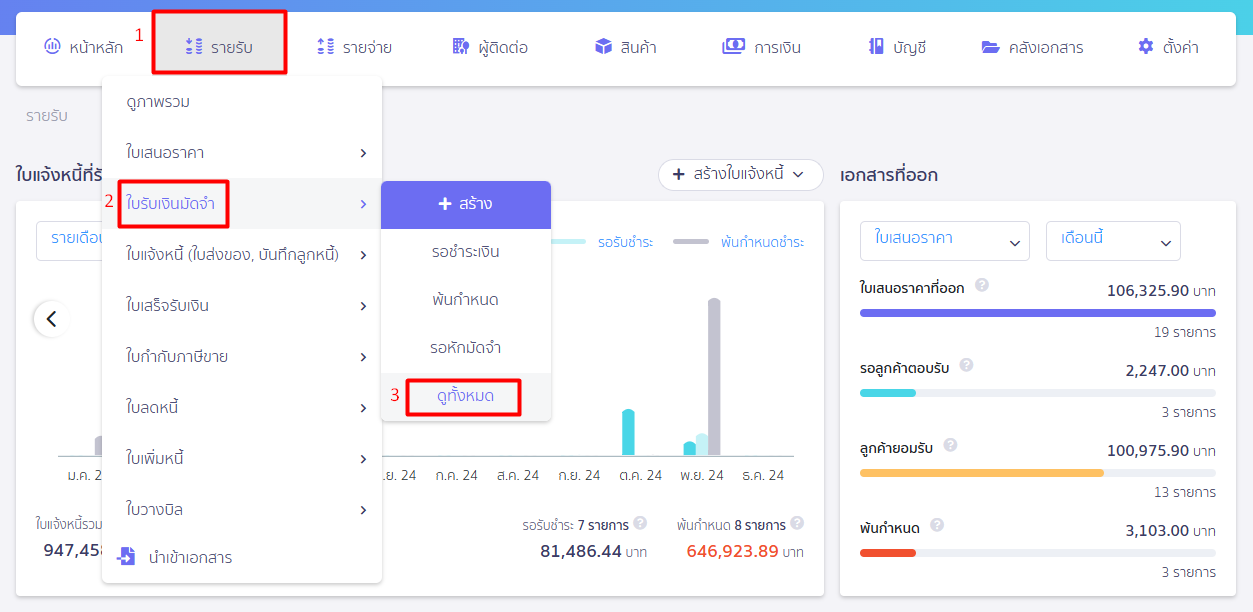Click the สร้างใบแจ้งหนี้ button
Image resolution: width=1253 pixels, height=612 pixels.
point(741,174)
